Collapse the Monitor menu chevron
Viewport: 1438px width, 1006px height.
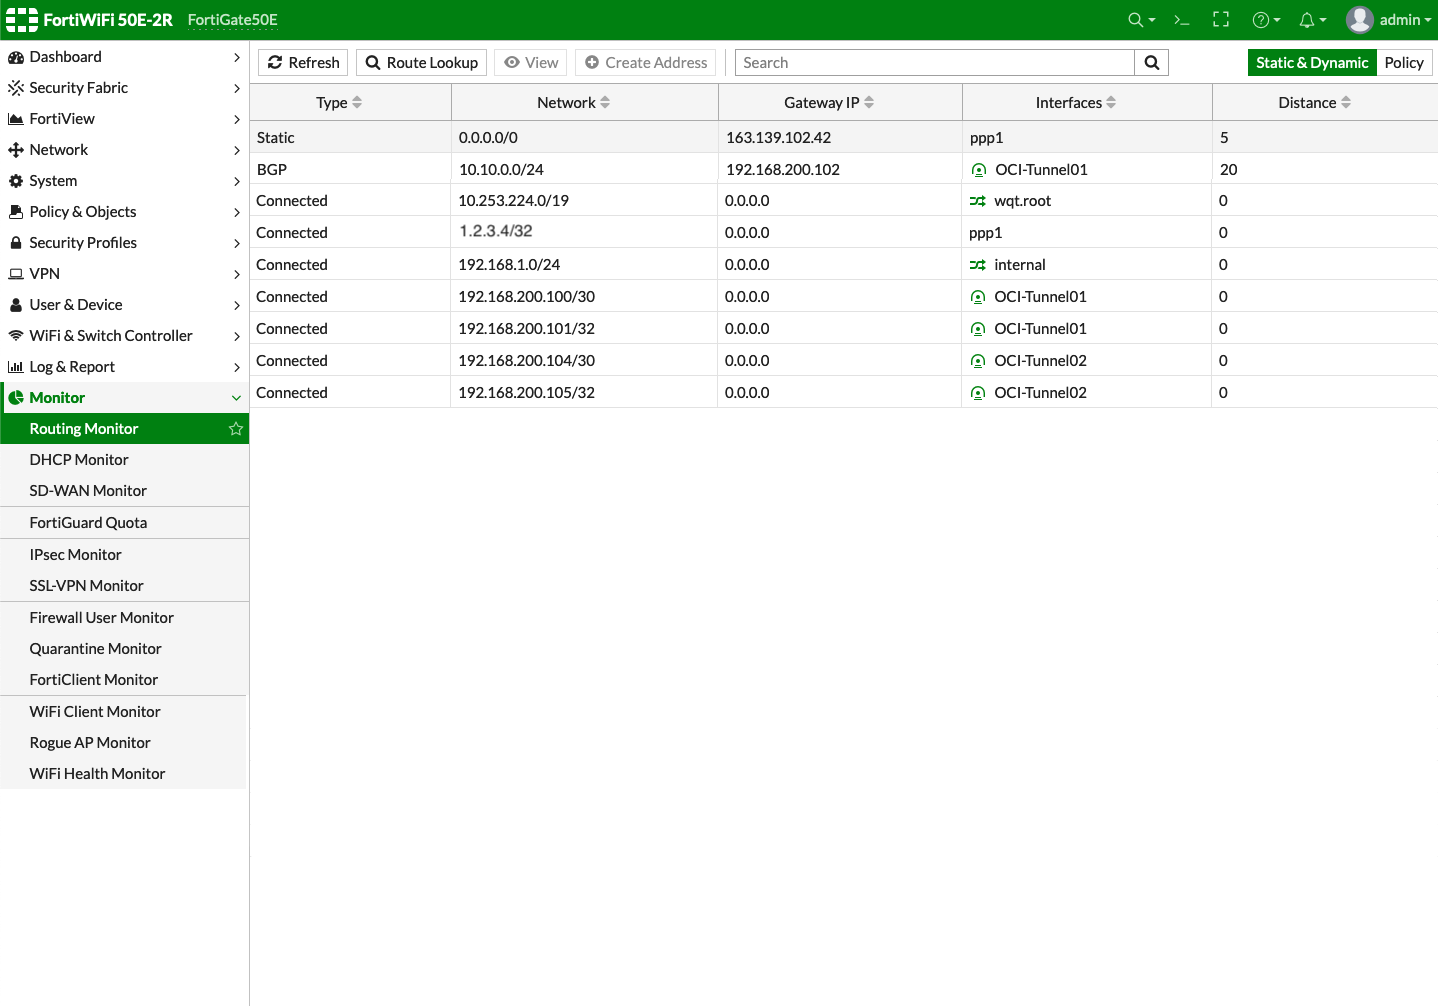click(237, 398)
